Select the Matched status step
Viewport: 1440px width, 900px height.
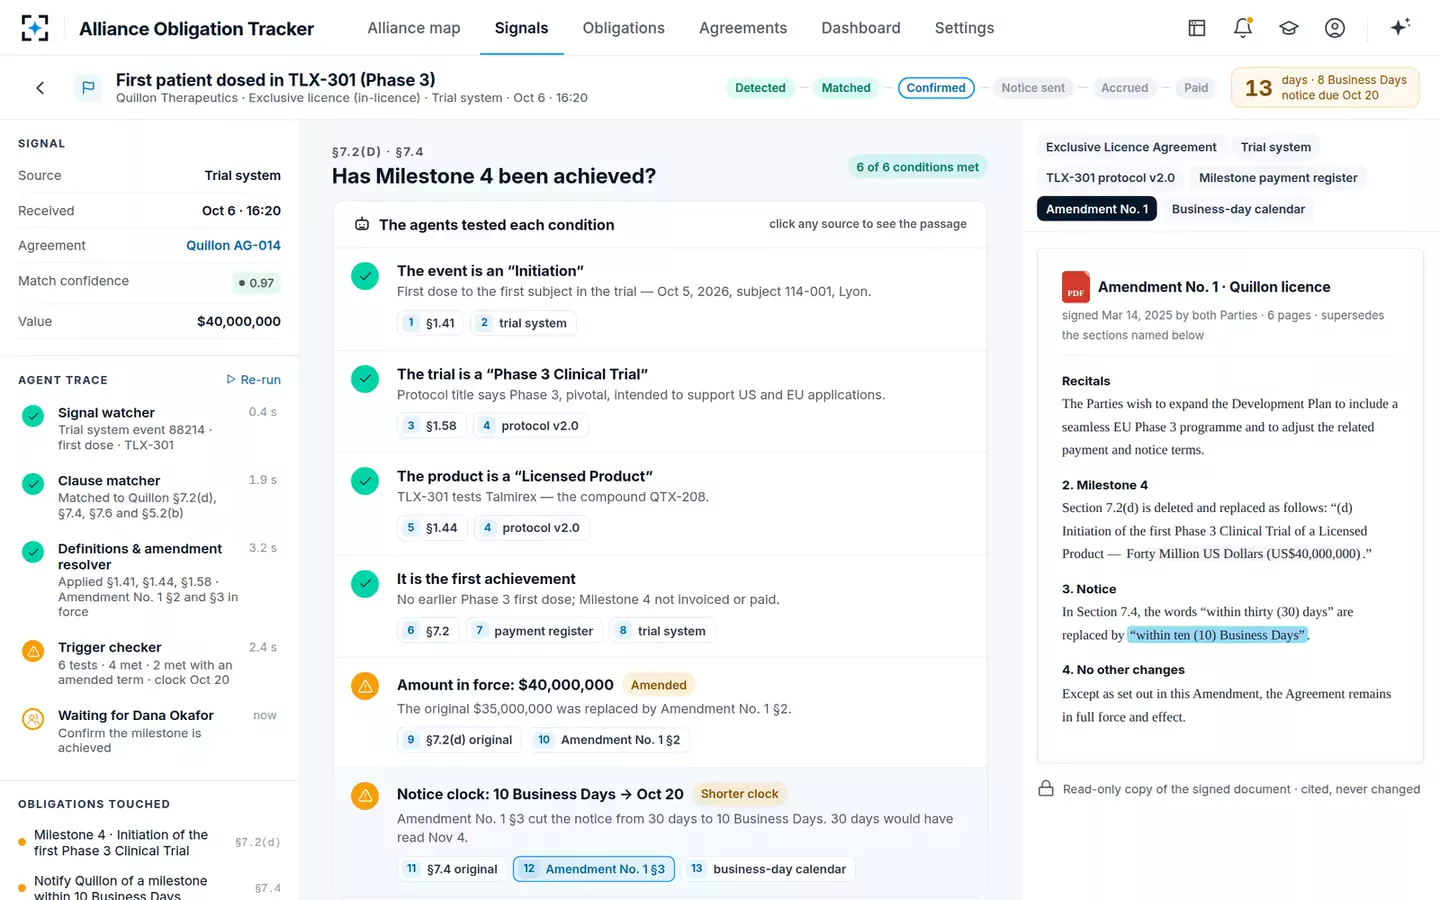point(846,88)
